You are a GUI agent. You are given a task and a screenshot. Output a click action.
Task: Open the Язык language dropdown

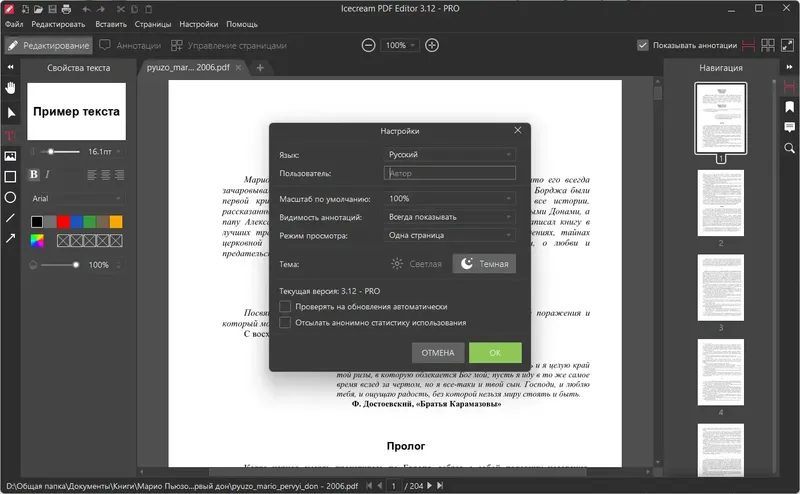[449, 154]
